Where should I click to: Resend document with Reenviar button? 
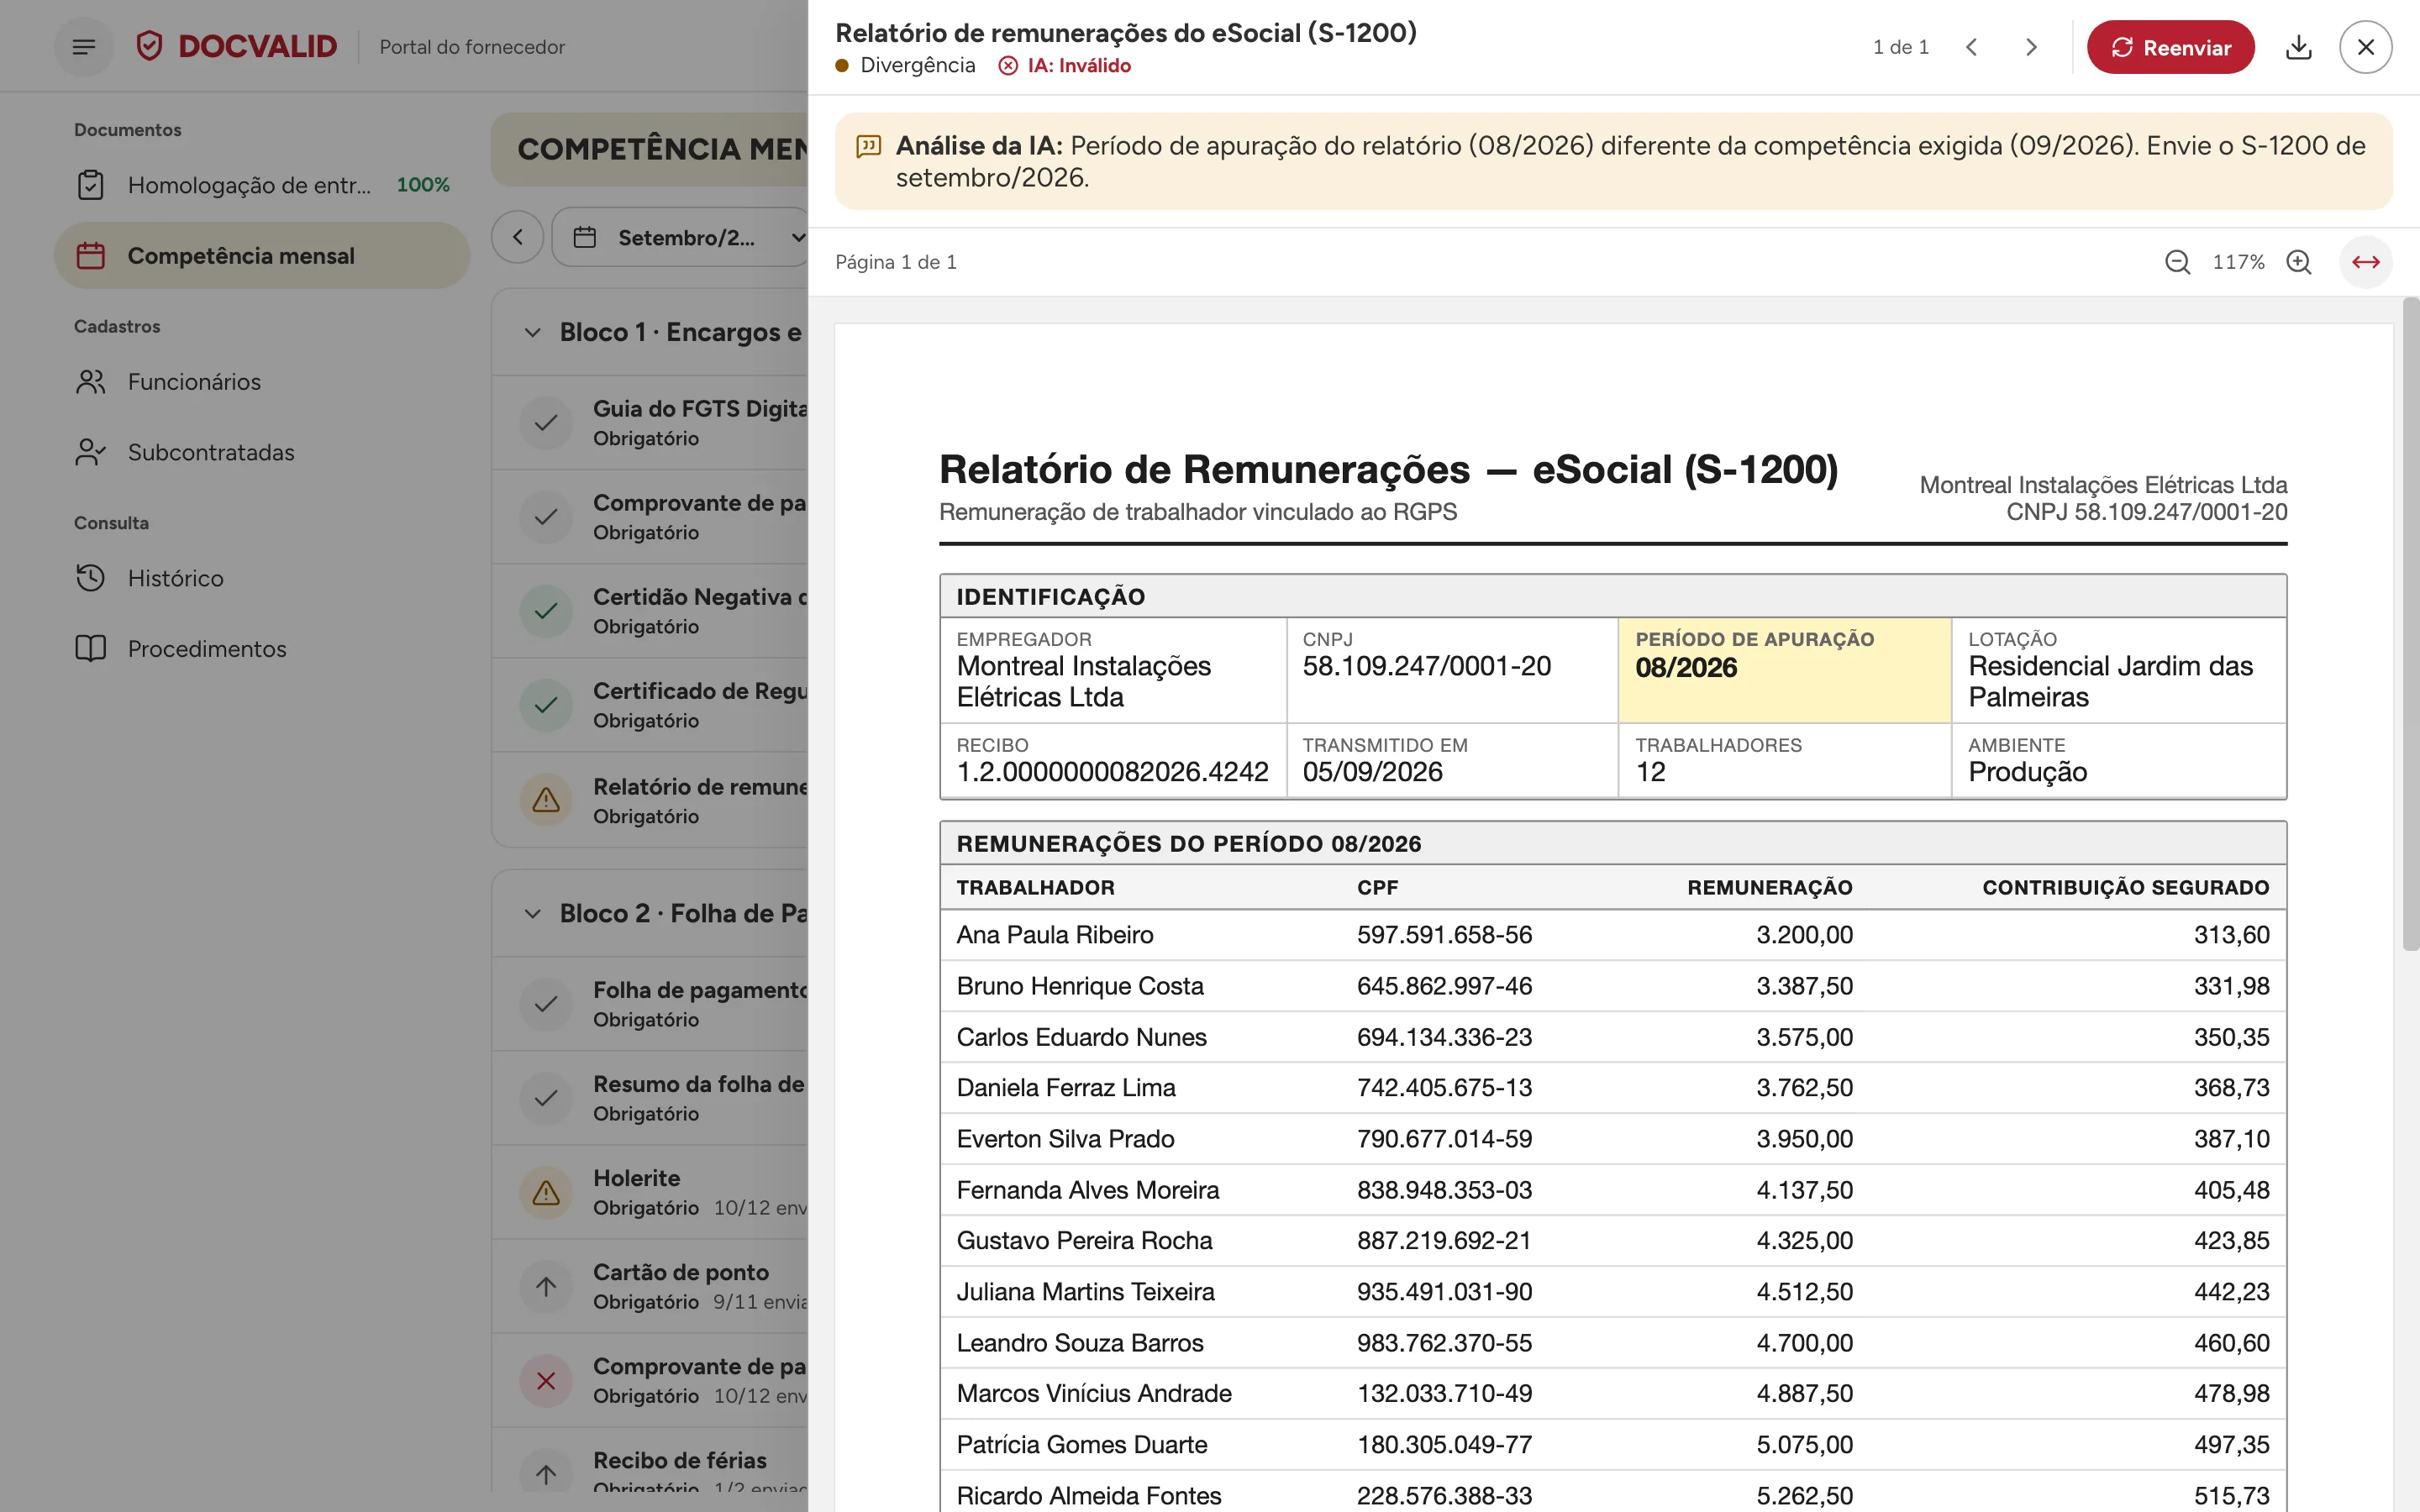[x=2170, y=47]
